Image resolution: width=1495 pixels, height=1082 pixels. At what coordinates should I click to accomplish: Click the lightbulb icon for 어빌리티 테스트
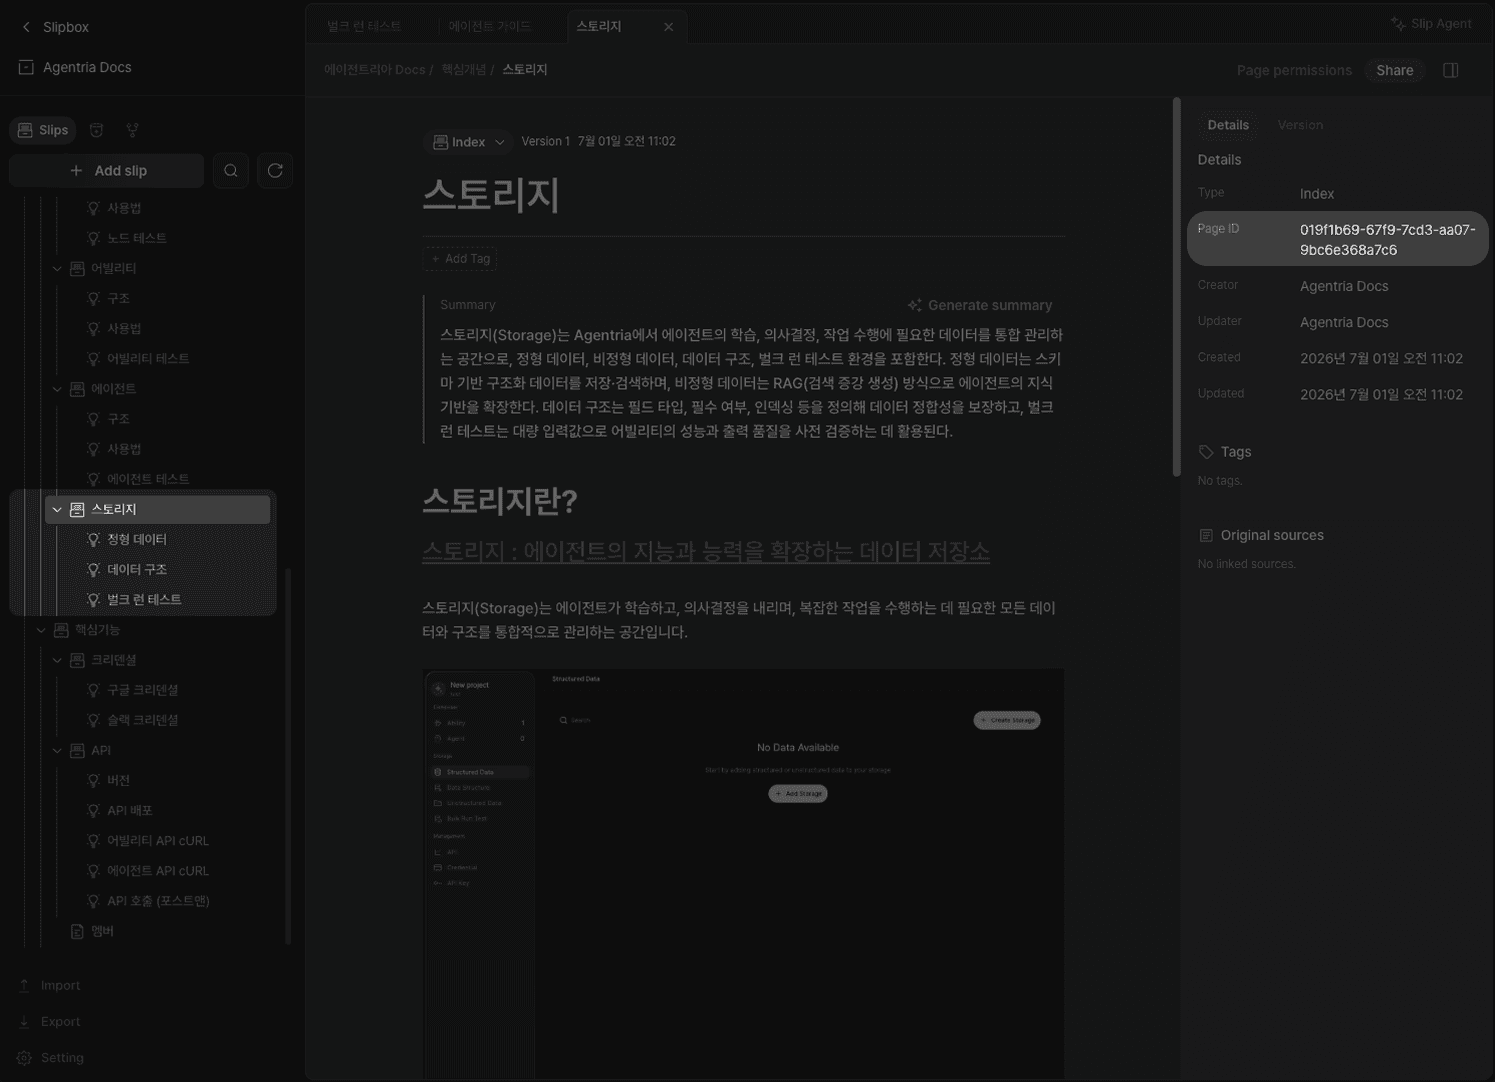point(93,358)
